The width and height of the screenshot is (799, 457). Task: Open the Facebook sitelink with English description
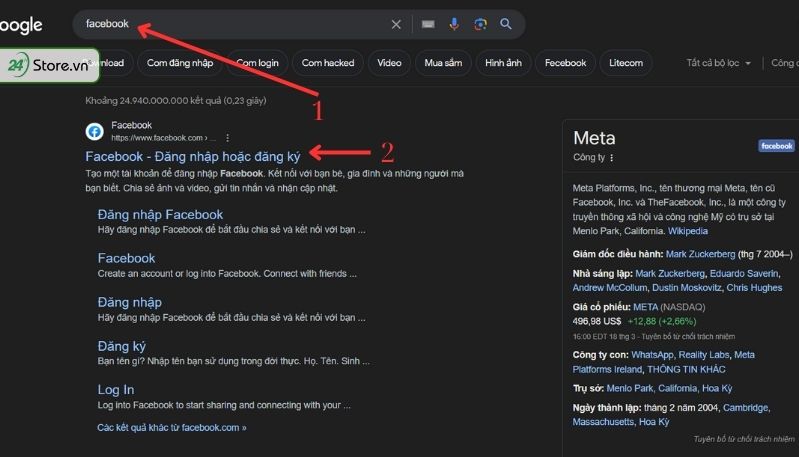point(126,258)
